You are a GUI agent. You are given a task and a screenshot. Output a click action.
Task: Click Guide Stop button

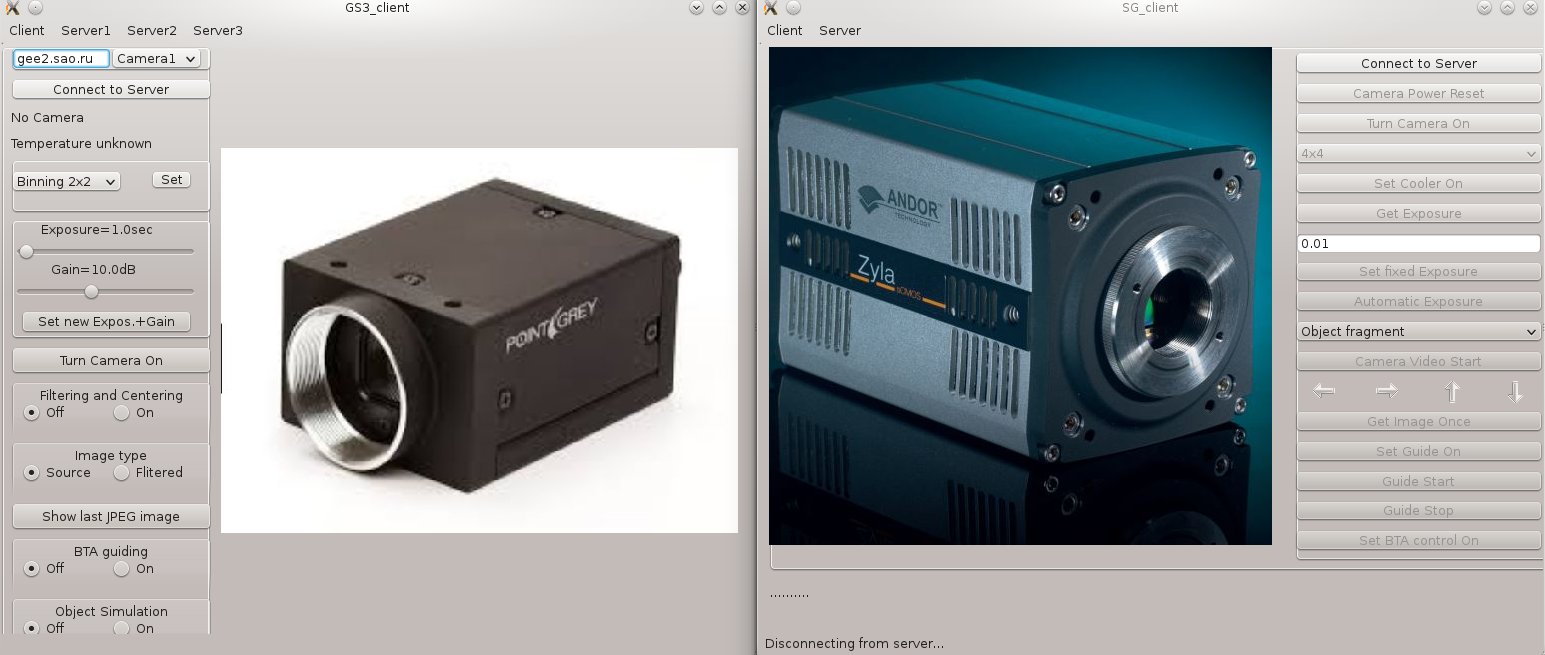[x=1418, y=510]
